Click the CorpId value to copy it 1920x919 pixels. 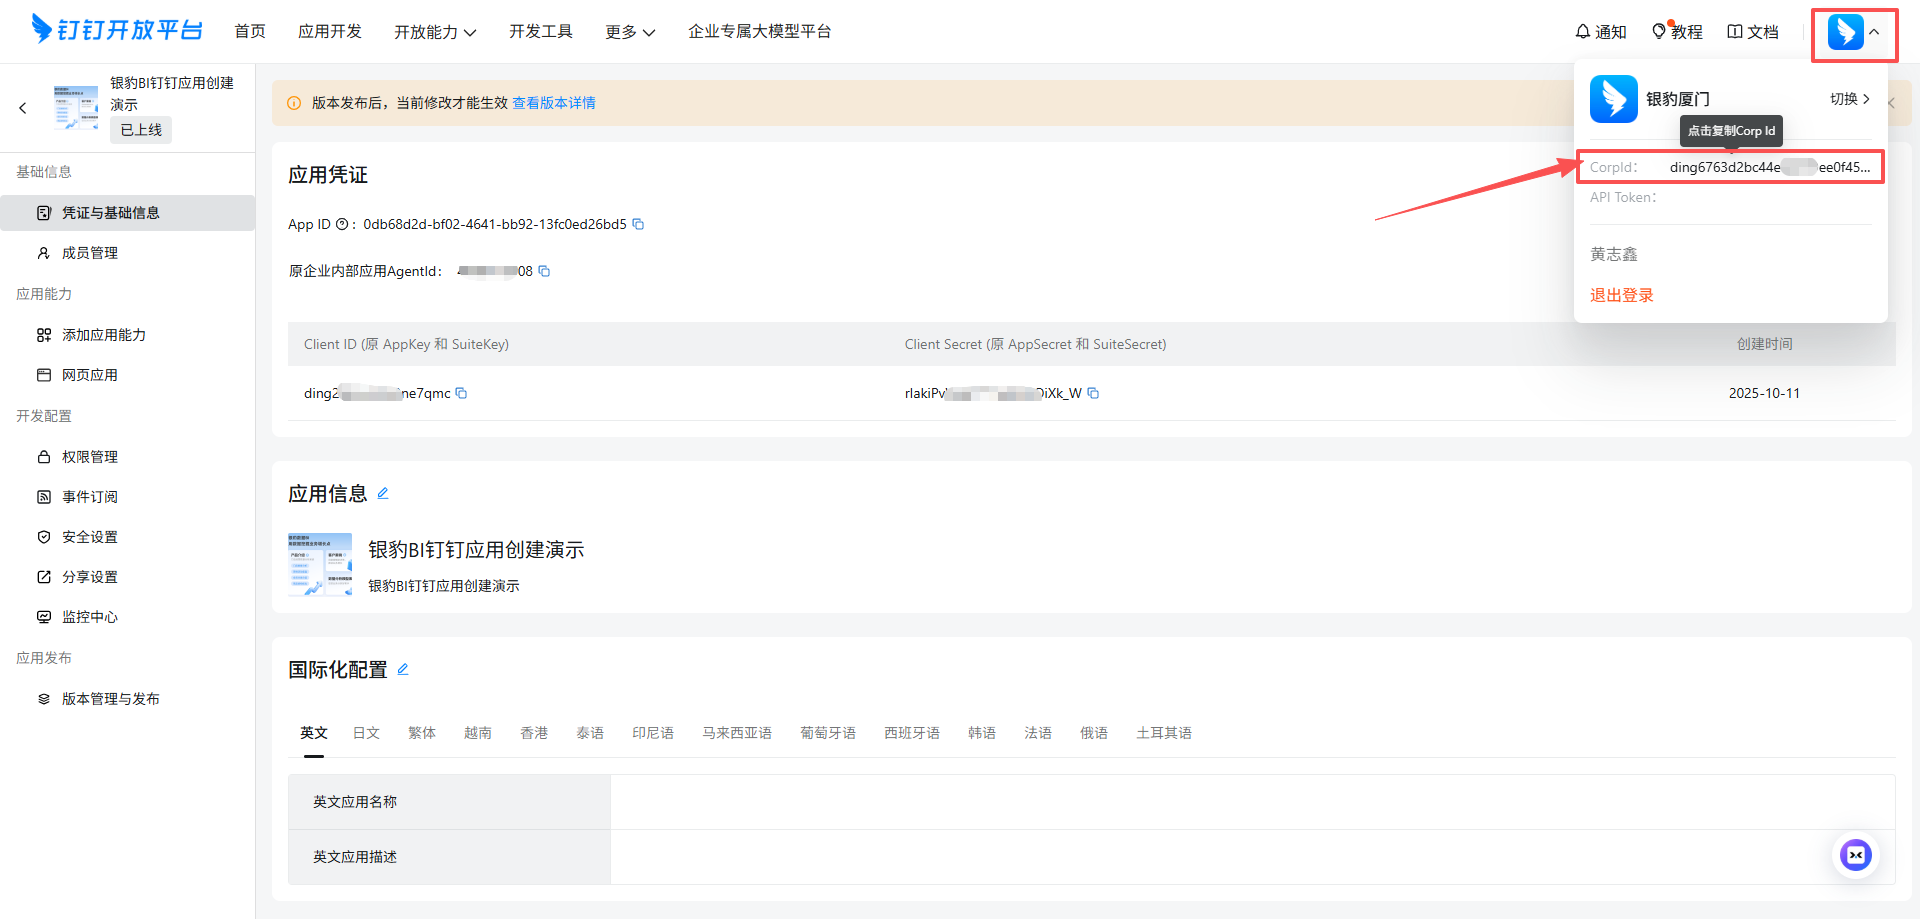pos(1770,167)
